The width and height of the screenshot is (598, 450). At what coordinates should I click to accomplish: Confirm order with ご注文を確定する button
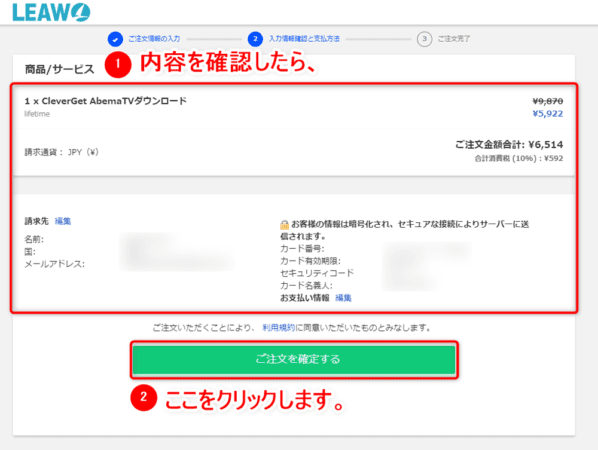point(294,359)
